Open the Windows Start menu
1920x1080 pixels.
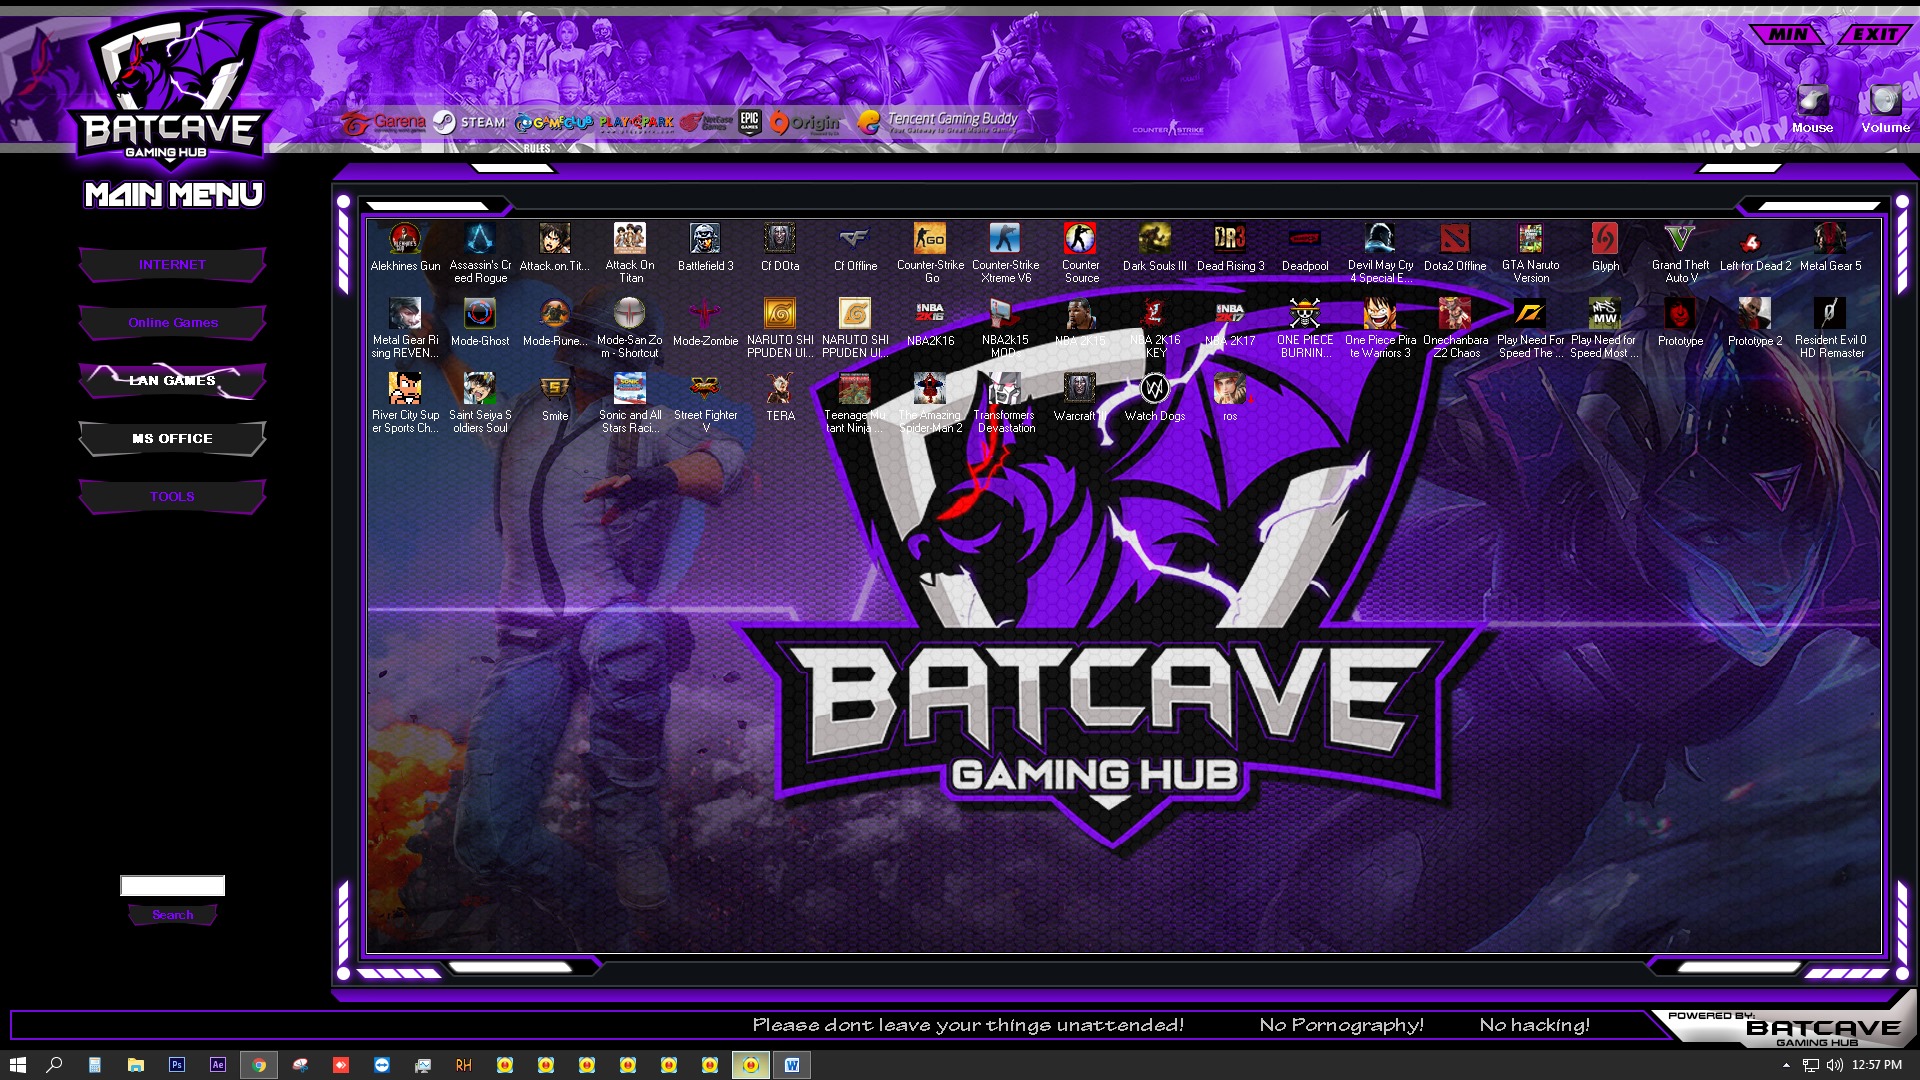pos(18,1065)
